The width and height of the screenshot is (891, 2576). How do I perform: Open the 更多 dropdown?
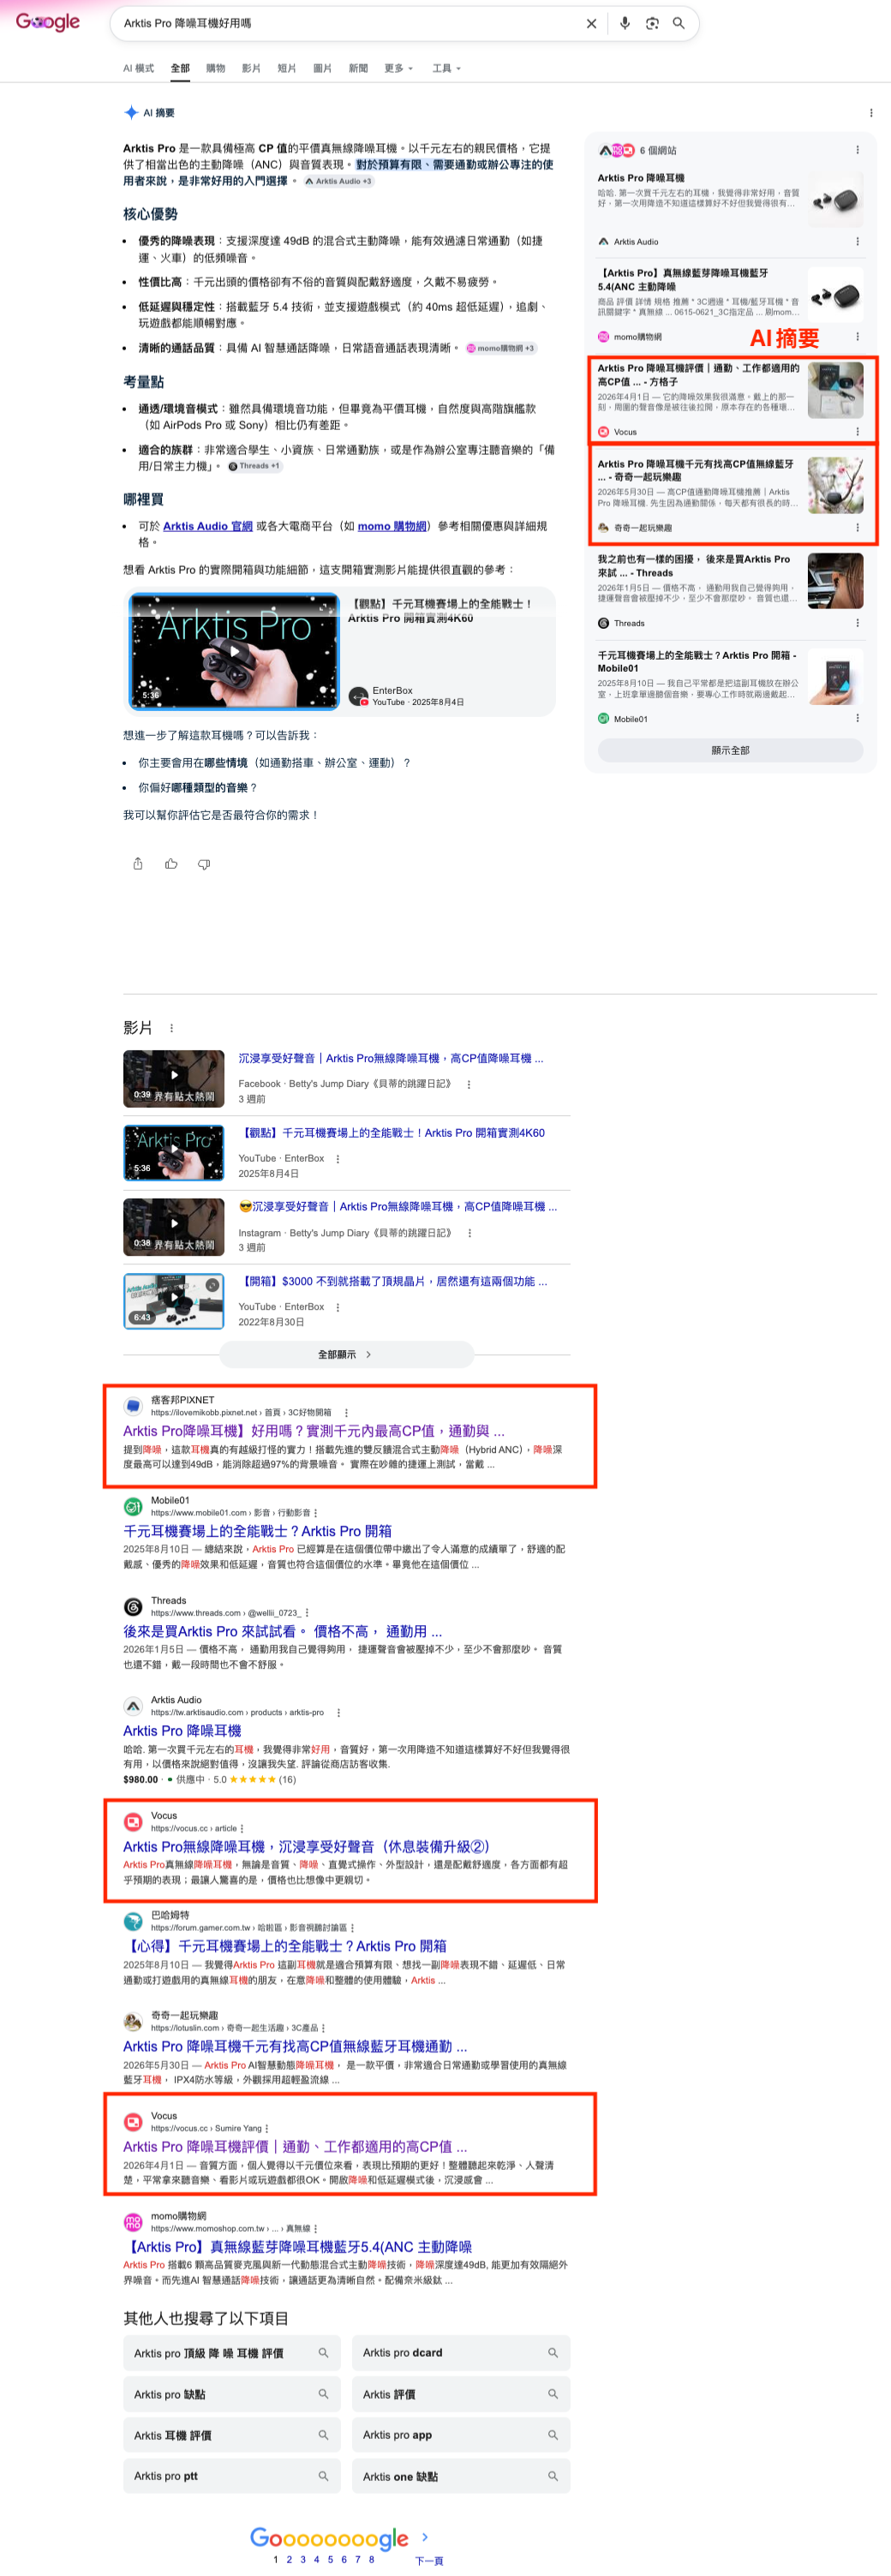[x=398, y=68]
